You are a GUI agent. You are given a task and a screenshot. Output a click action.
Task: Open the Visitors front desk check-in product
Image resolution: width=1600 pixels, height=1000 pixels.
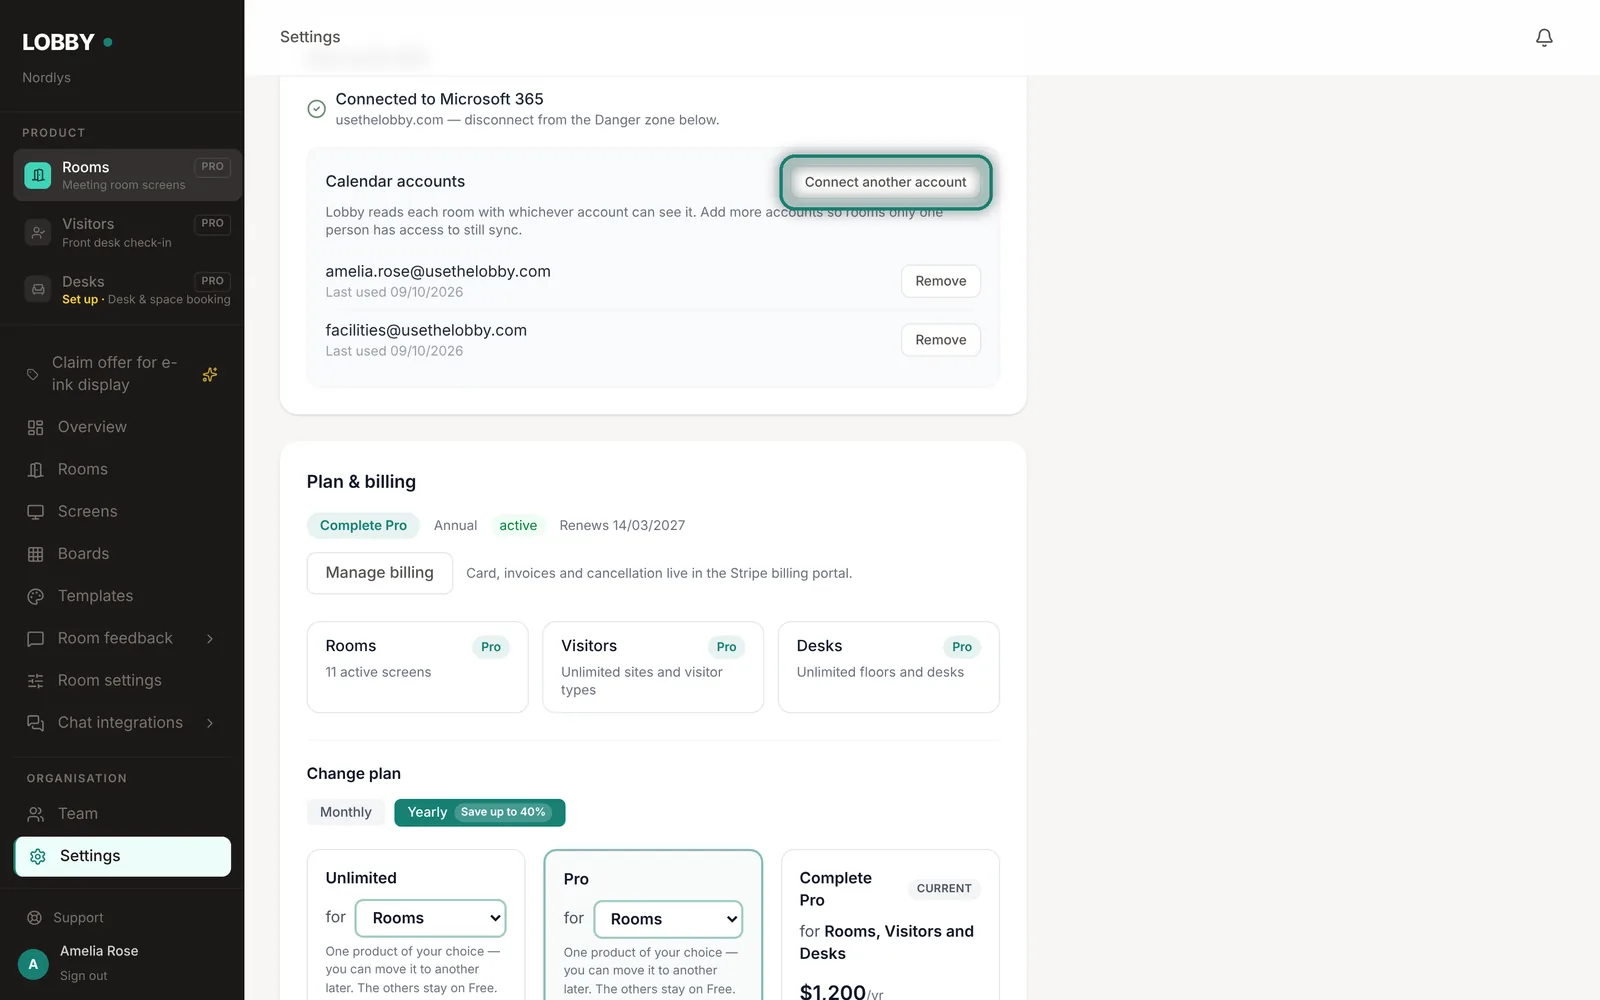[x=127, y=232]
